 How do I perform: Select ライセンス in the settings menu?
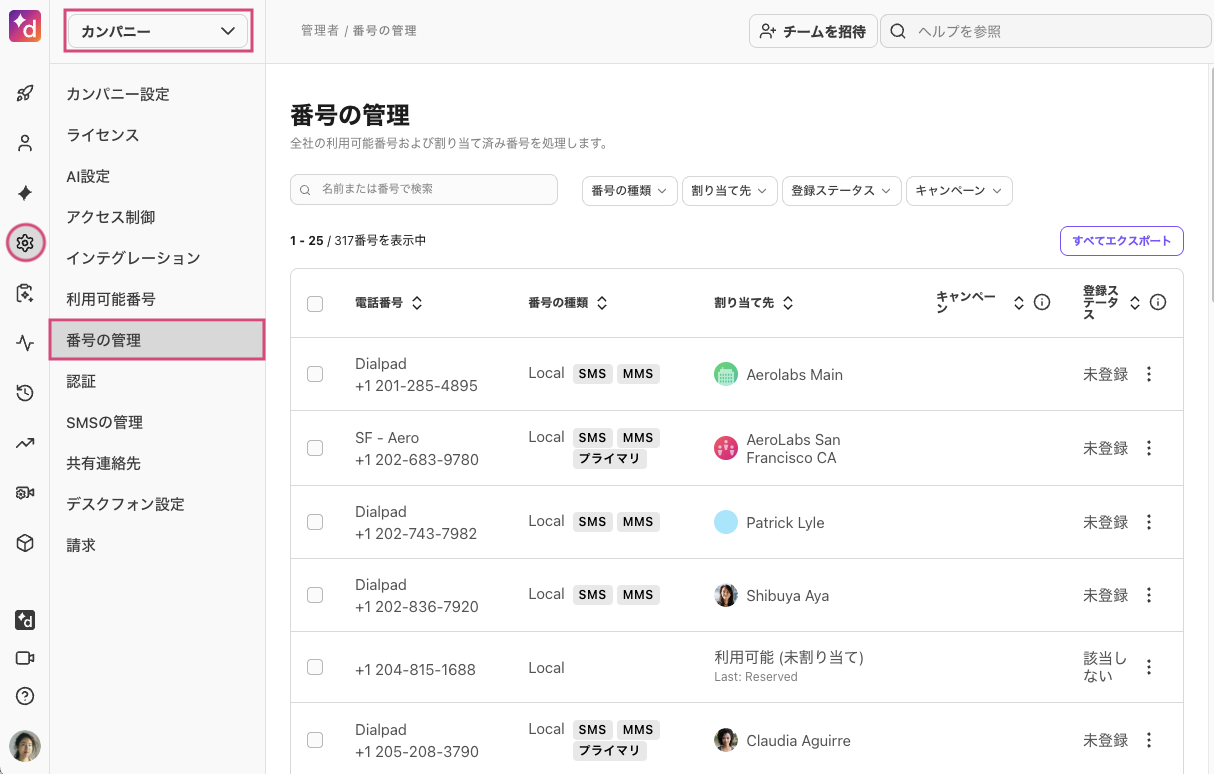(x=103, y=135)
